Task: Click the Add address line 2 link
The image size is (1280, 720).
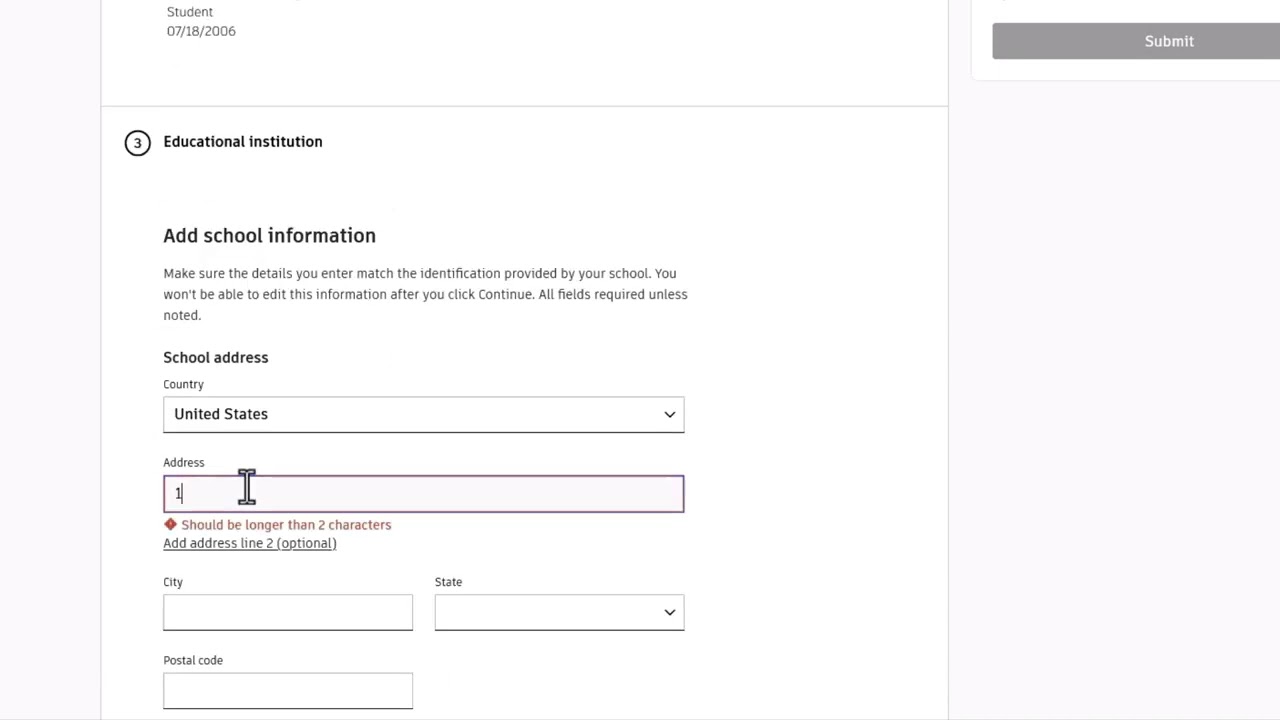Action: 250,543
